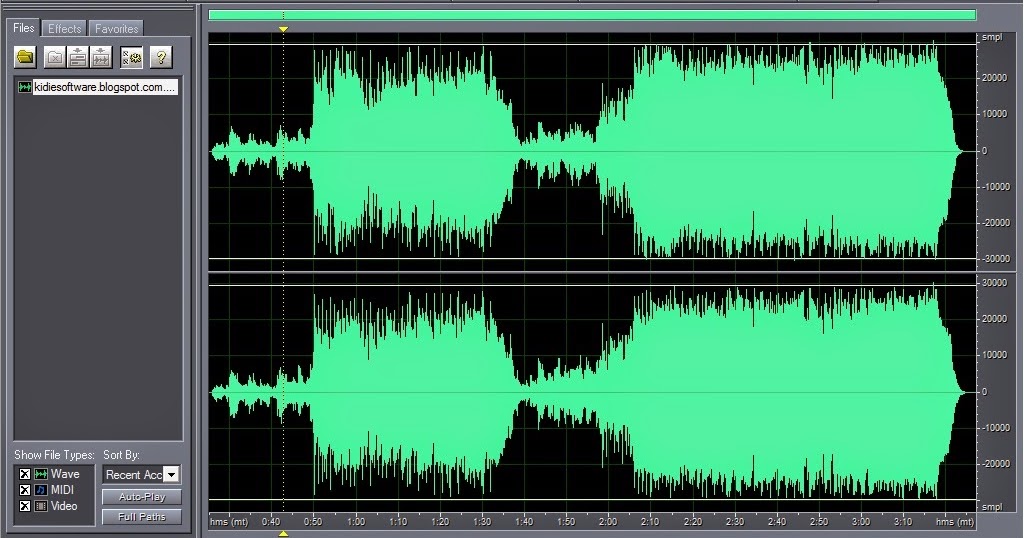Click the MIDI music note type icon

point(40,490)
